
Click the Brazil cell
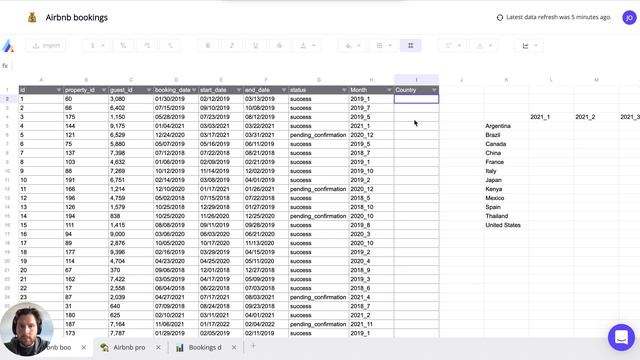(x=506, y=135)
